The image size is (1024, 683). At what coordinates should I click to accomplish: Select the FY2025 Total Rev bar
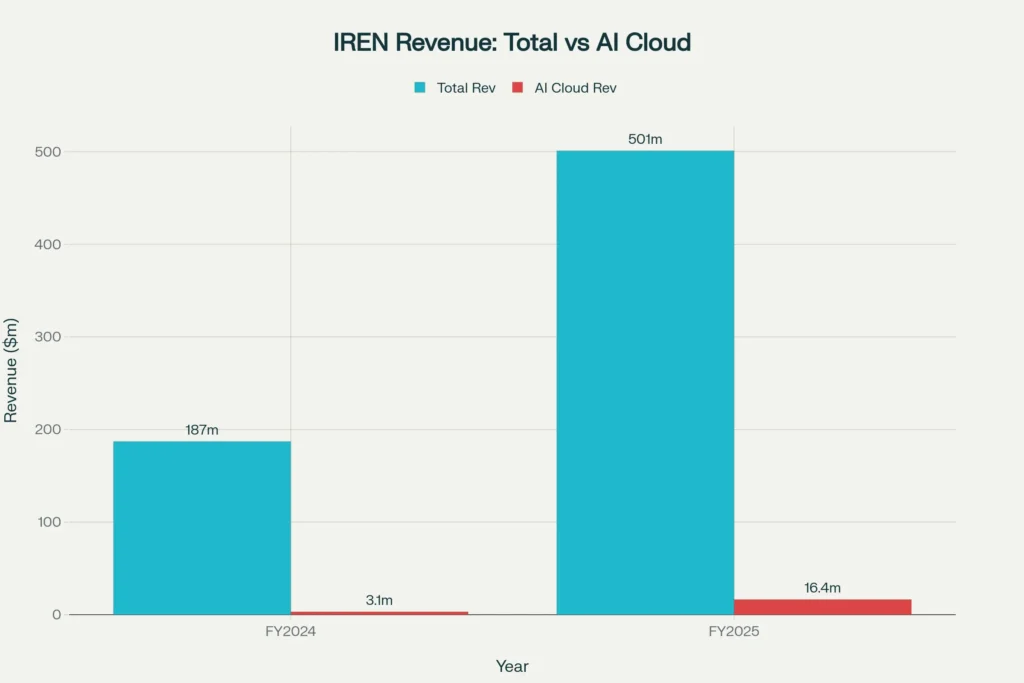(x=645, y=380)
